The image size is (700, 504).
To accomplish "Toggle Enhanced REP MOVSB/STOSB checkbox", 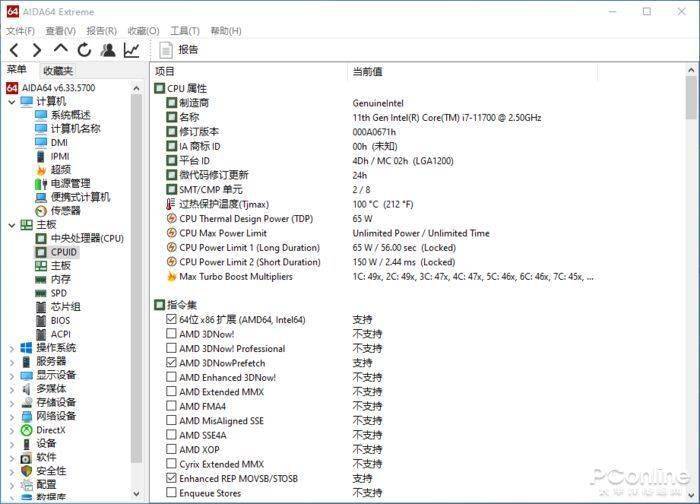I will click(x=172, y=479).
